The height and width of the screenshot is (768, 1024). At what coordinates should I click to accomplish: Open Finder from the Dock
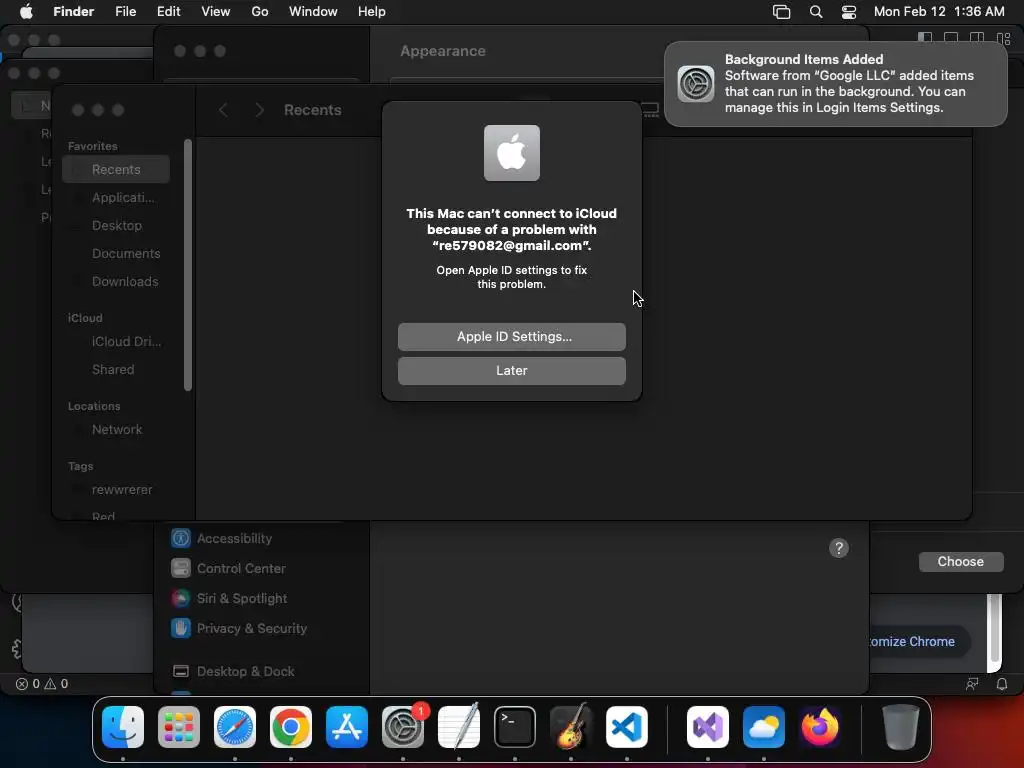pos(123,727)
